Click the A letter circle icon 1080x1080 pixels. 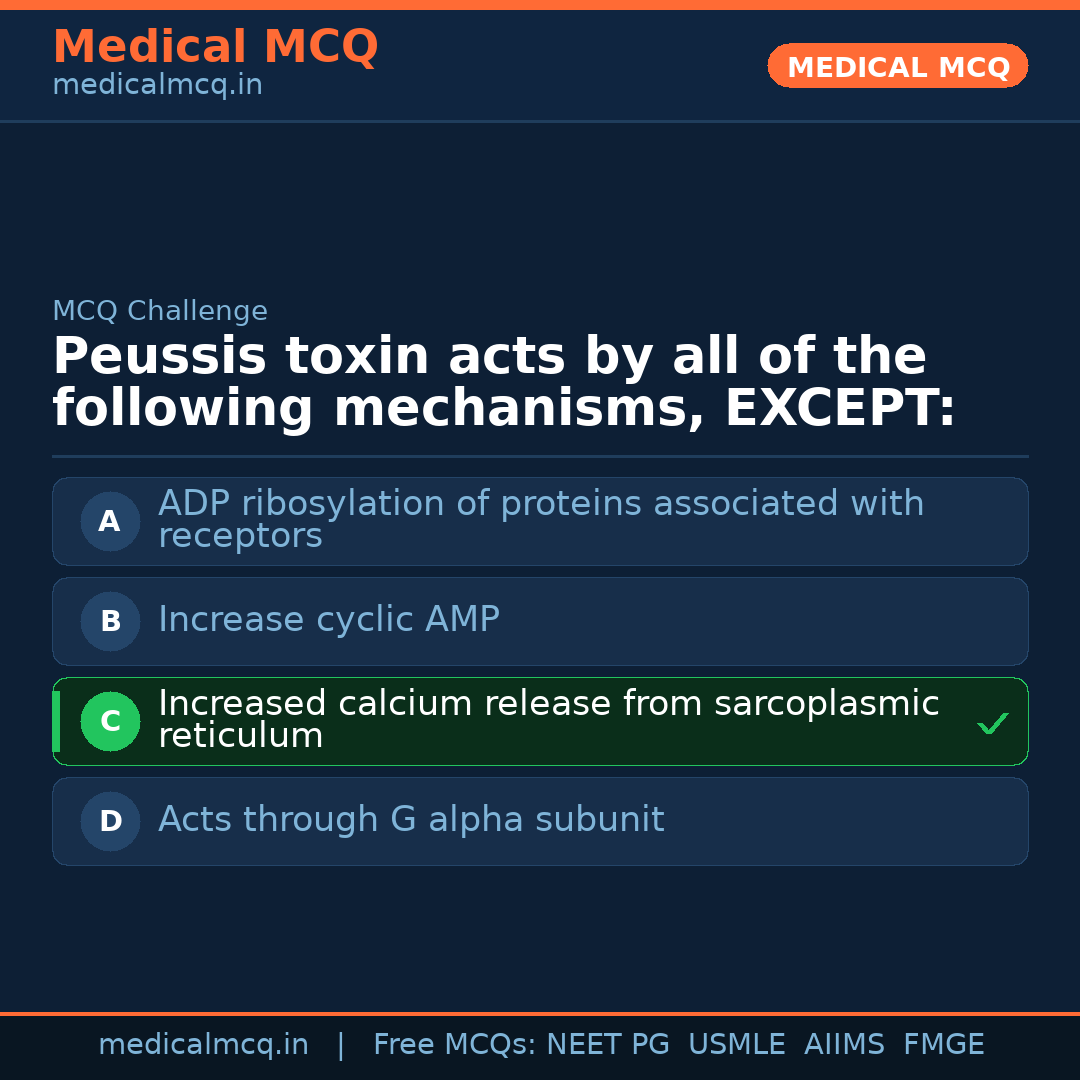pyautogui.click(x=110, y=521)
